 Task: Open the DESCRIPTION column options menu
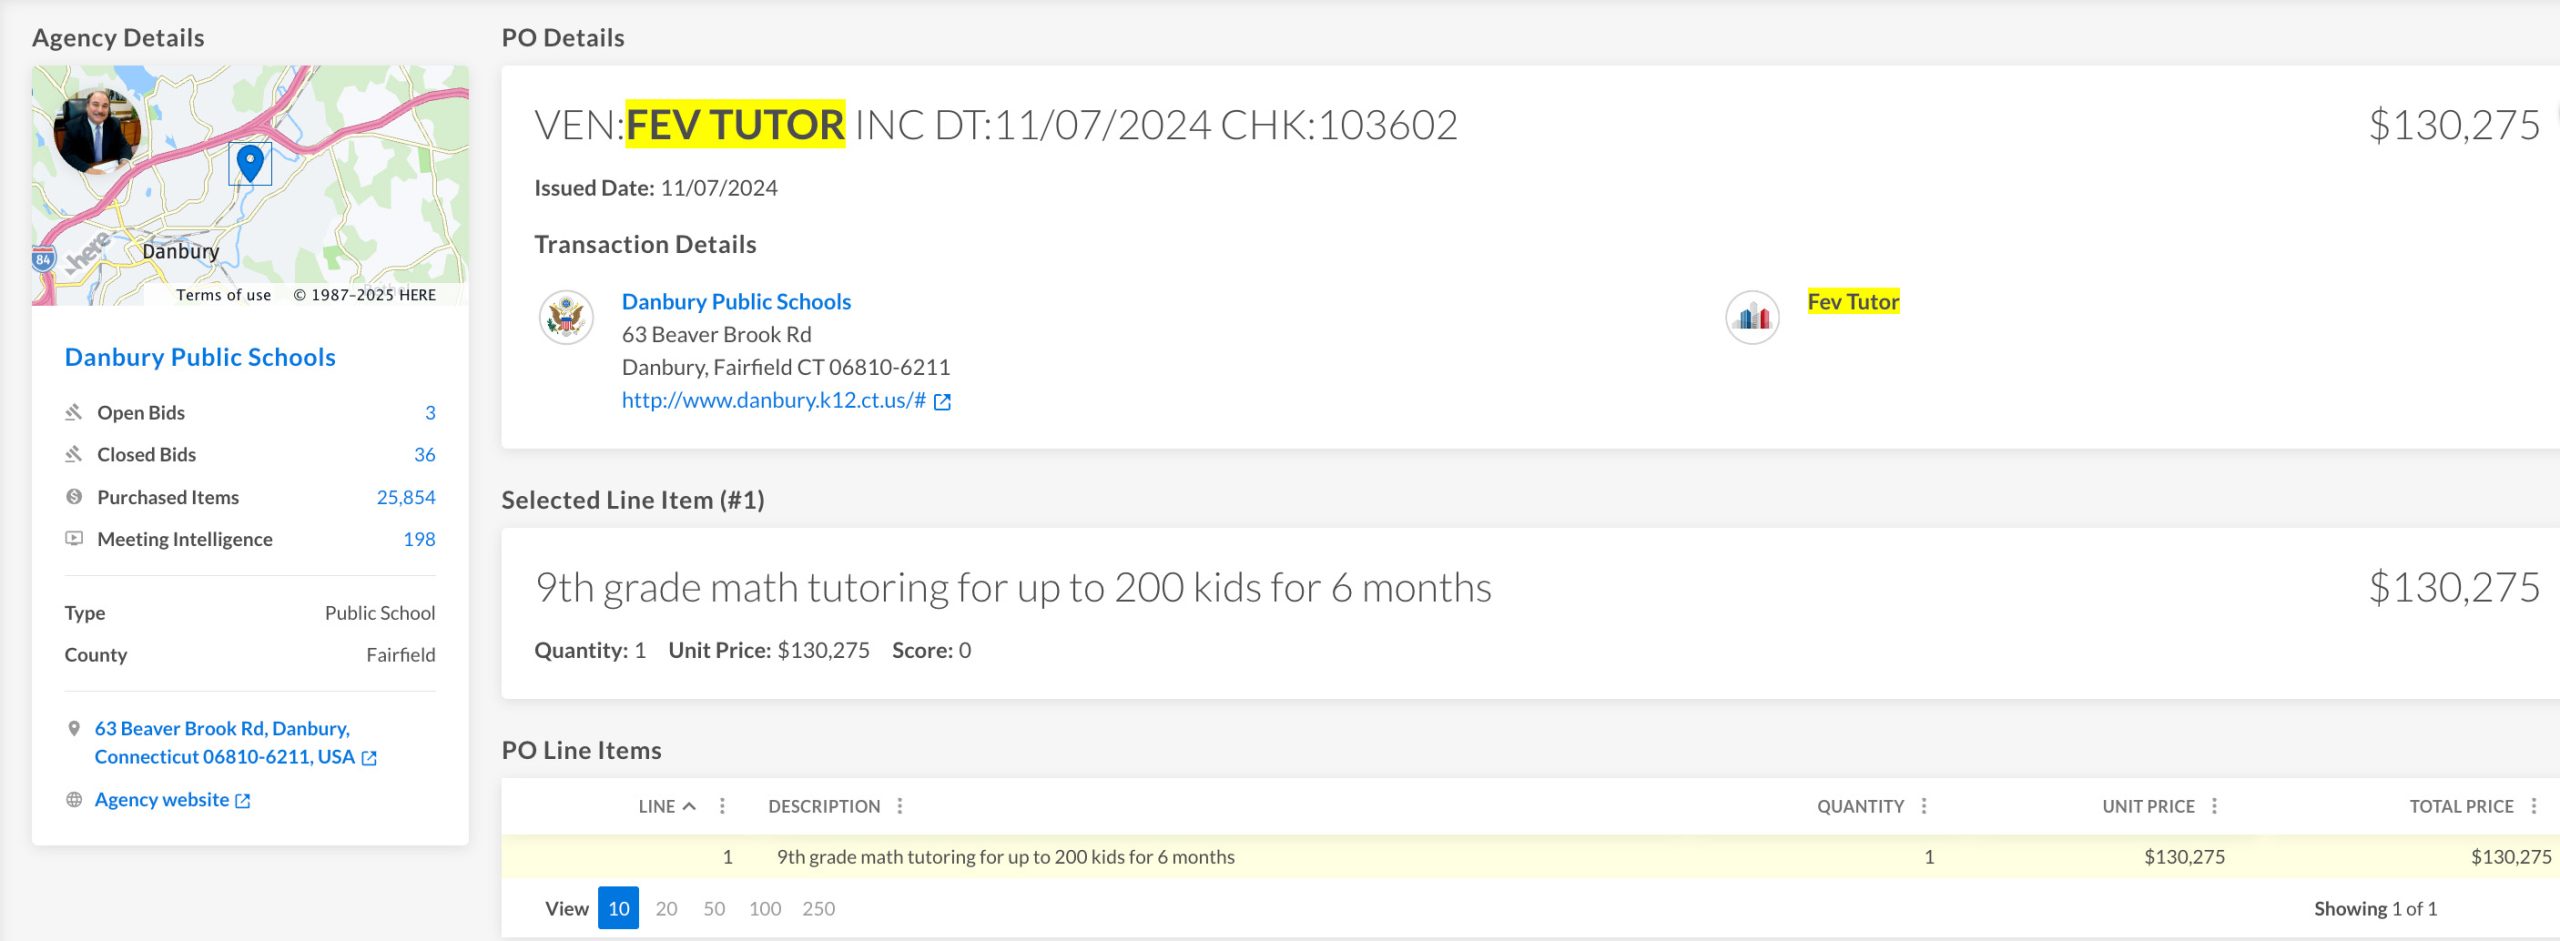point(900,806)
